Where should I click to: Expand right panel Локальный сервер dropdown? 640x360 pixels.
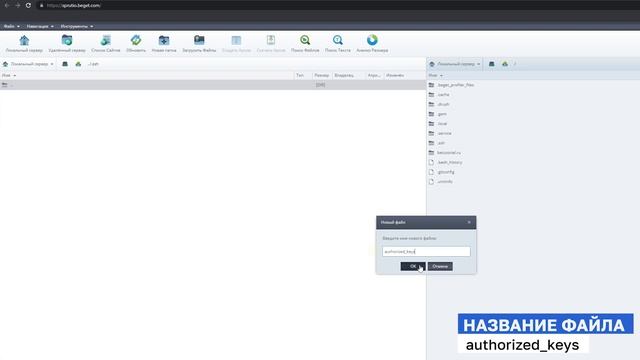(x=455, y=64)
